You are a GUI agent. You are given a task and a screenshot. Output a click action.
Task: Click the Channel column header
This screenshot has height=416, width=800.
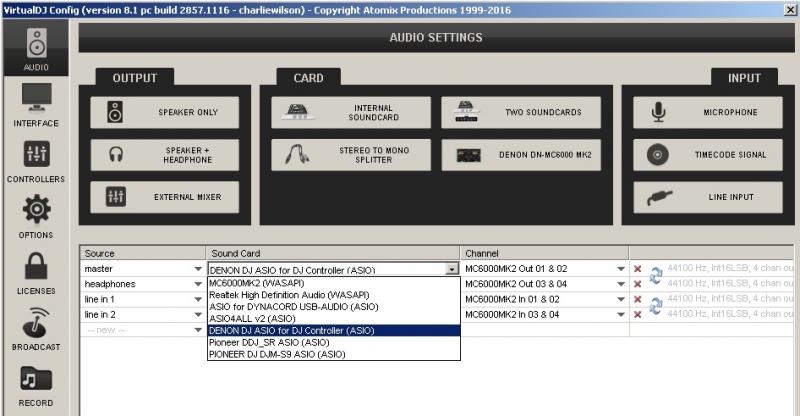tap(544, 253)
